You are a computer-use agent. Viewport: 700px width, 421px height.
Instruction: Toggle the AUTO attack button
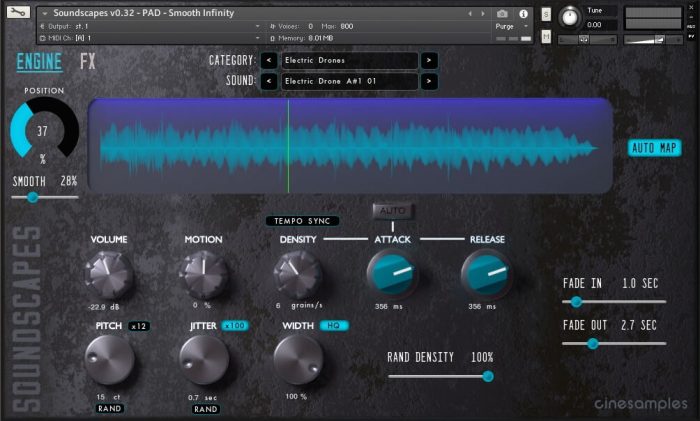tap(393, 211)
